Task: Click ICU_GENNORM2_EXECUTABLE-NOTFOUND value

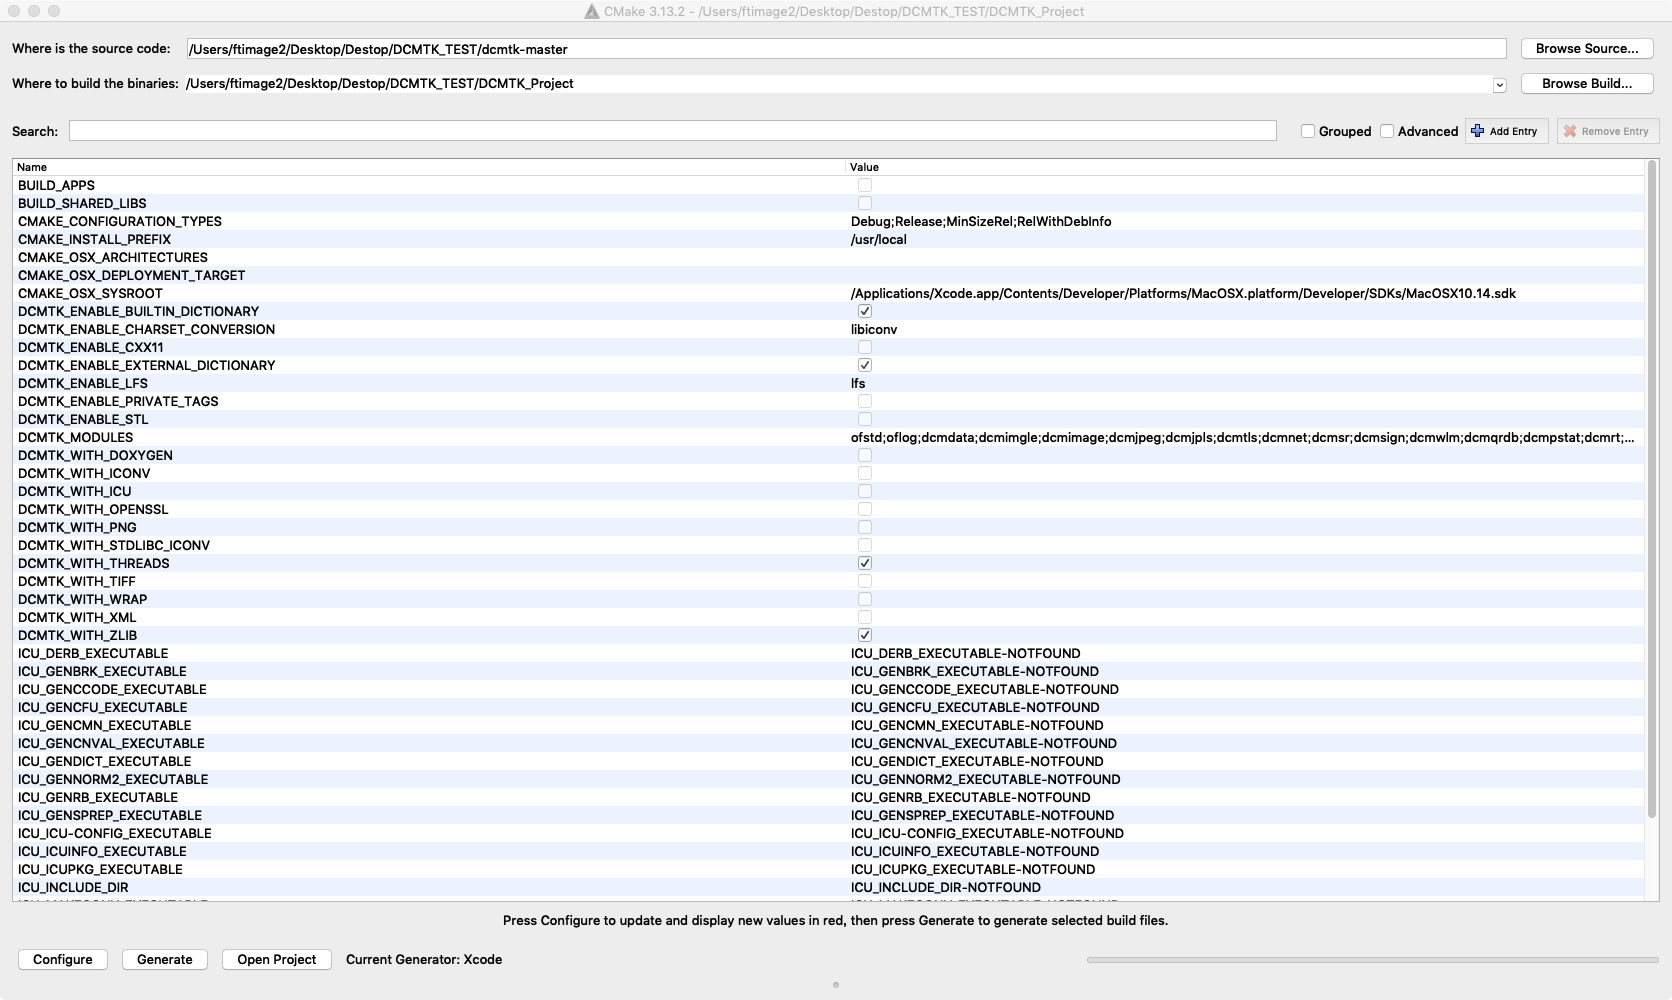Action: (986, 779)
